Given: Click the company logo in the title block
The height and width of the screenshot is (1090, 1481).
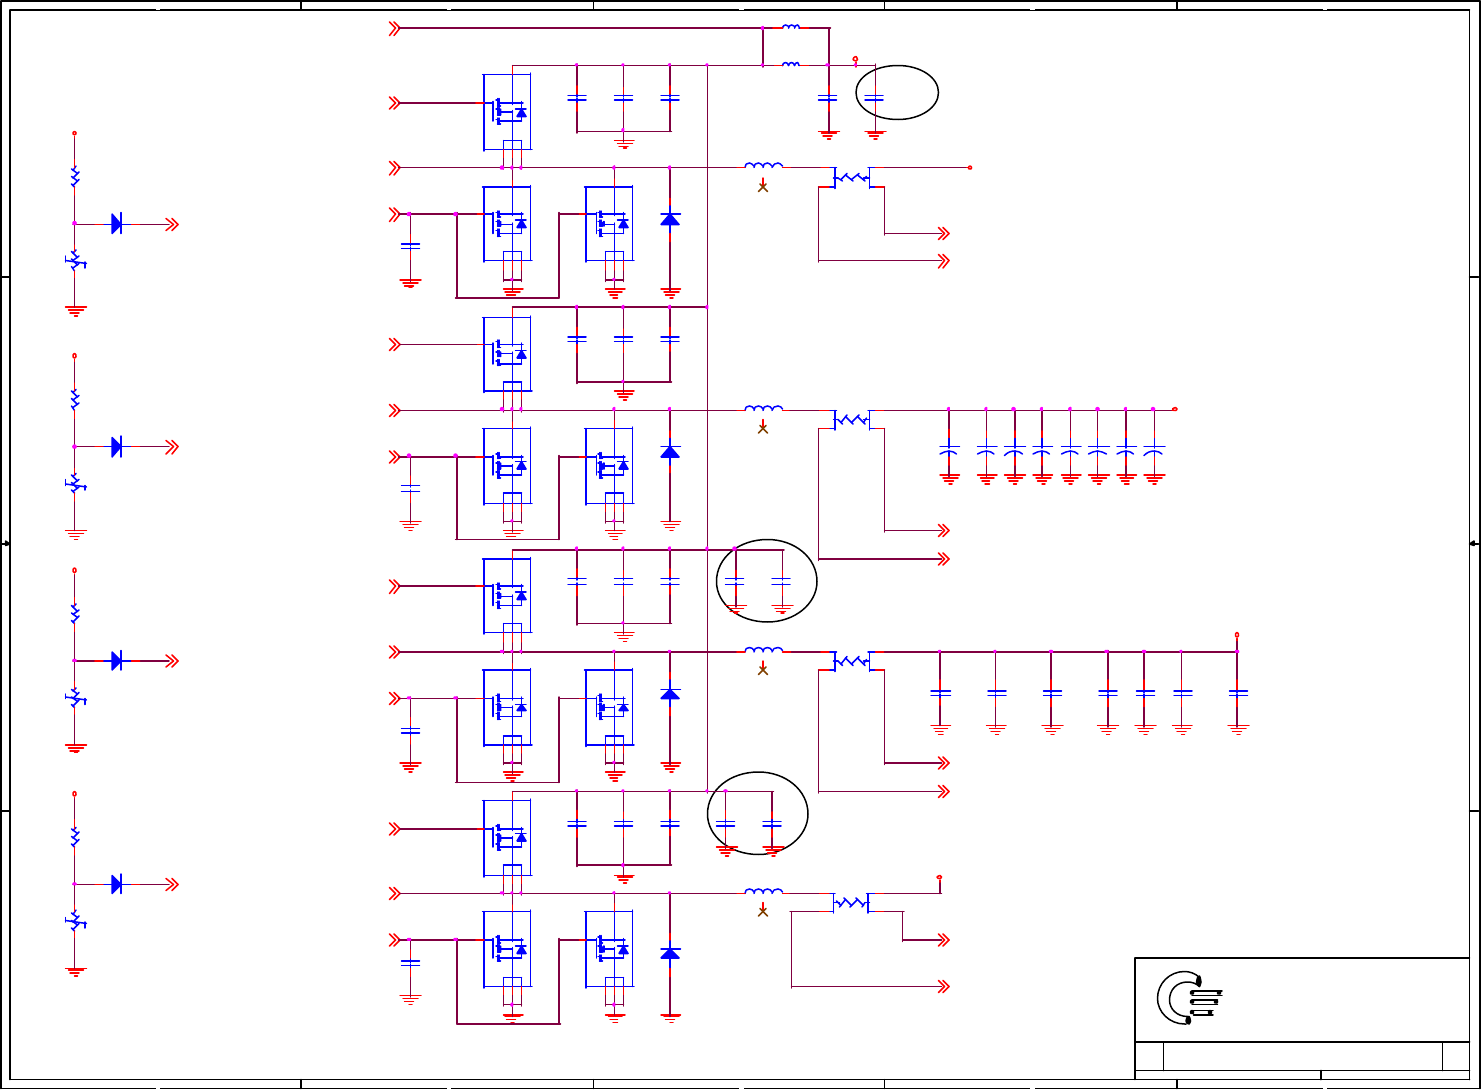Looking at the screenshot, I should [1188, 998].
